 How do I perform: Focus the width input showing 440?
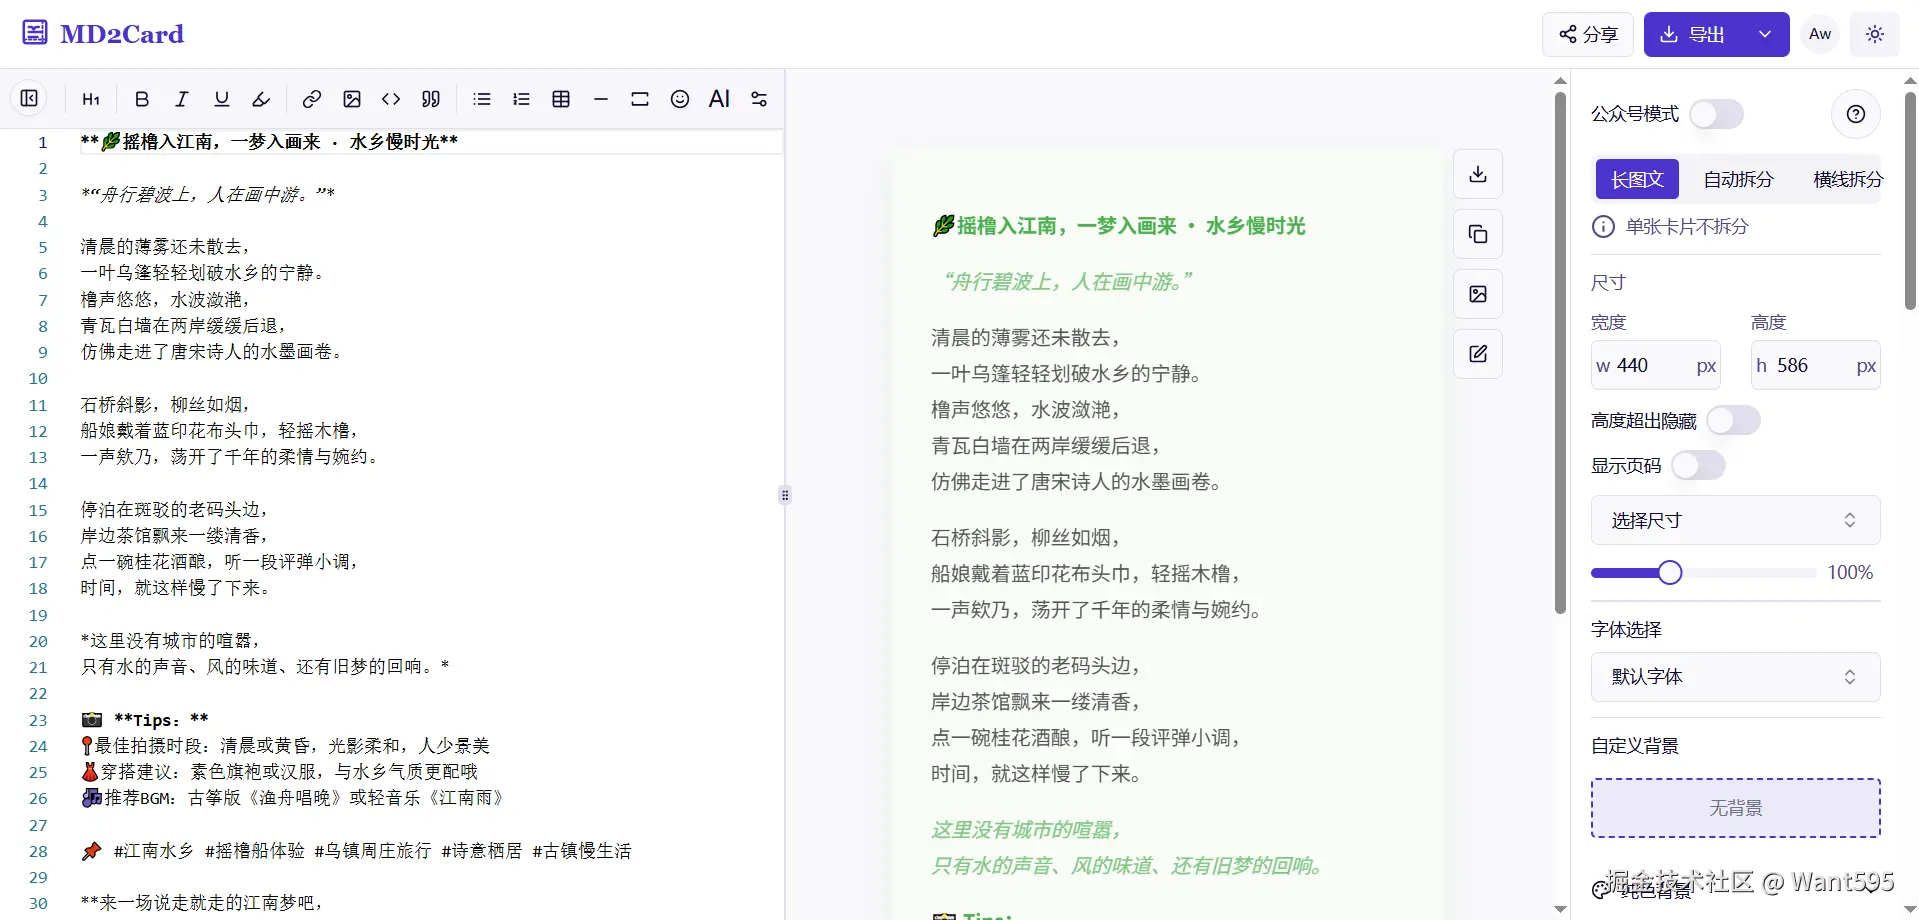click(1656, 366)
